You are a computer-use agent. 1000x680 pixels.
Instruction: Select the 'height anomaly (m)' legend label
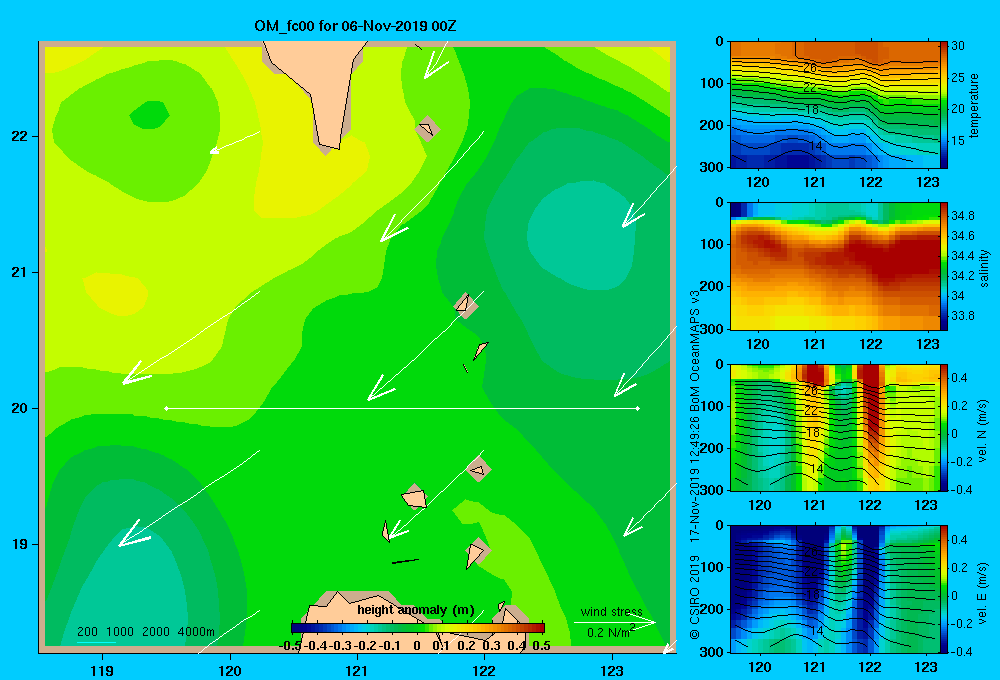416,610
